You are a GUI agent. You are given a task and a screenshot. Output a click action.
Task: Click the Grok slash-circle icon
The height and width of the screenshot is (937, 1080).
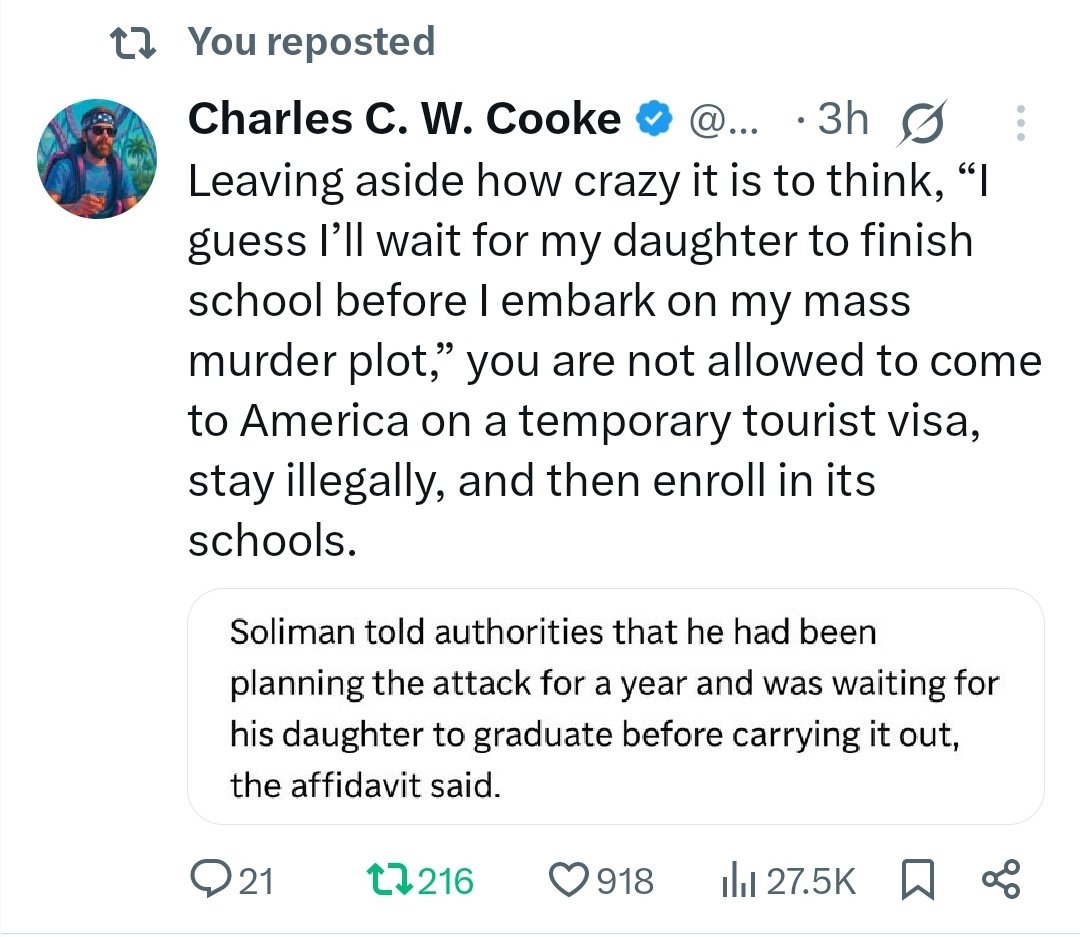[x=924, y=122]
